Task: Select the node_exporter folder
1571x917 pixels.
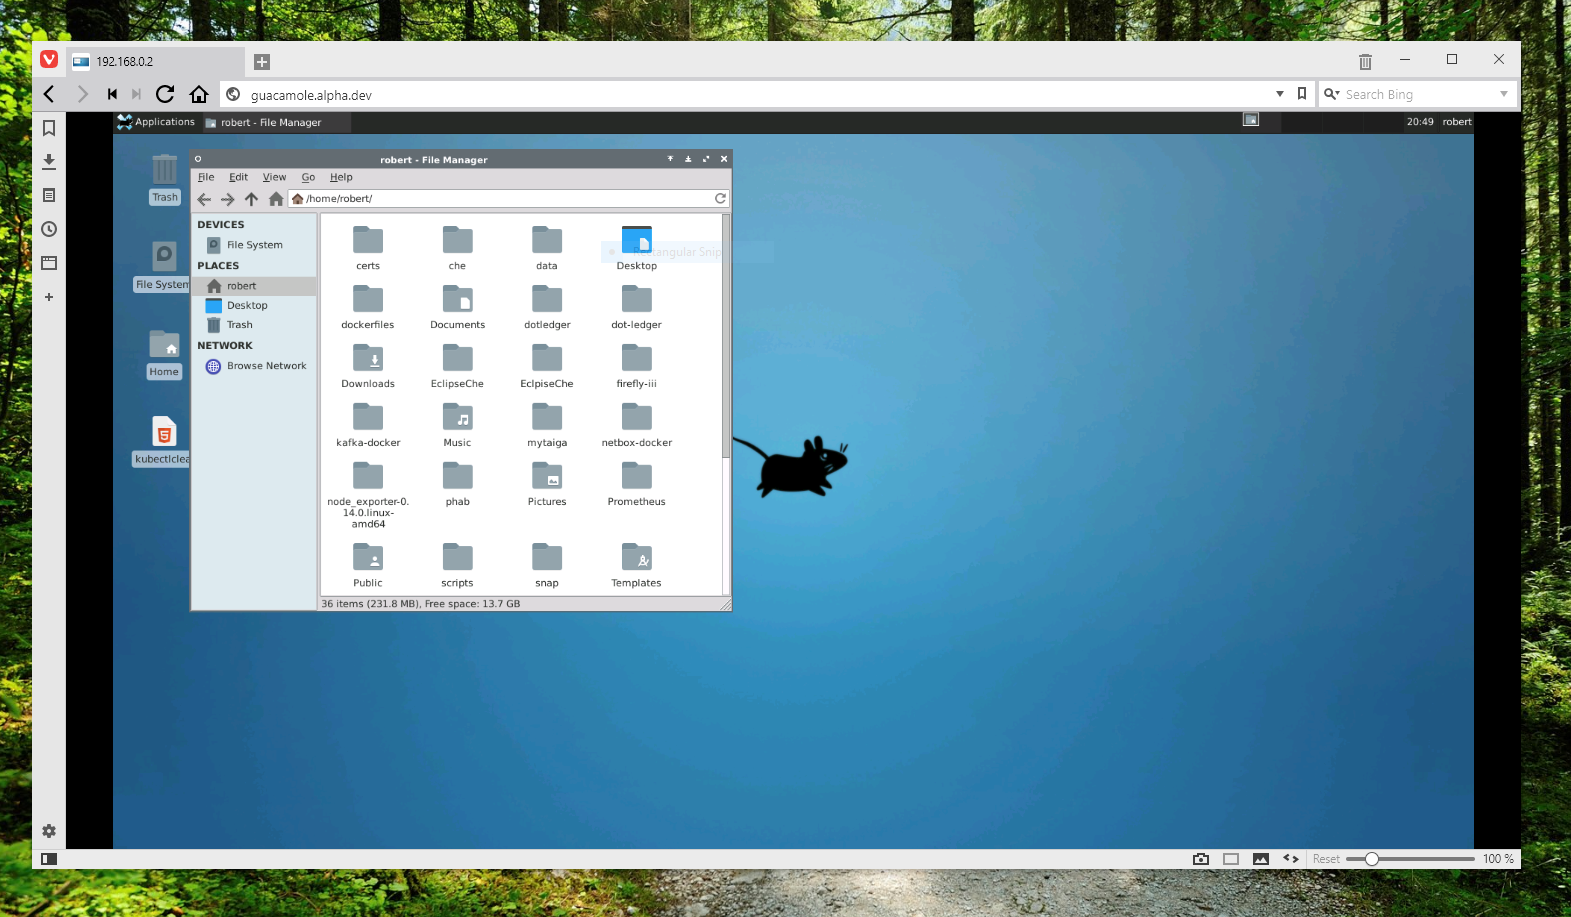Action: coord(368,494)
